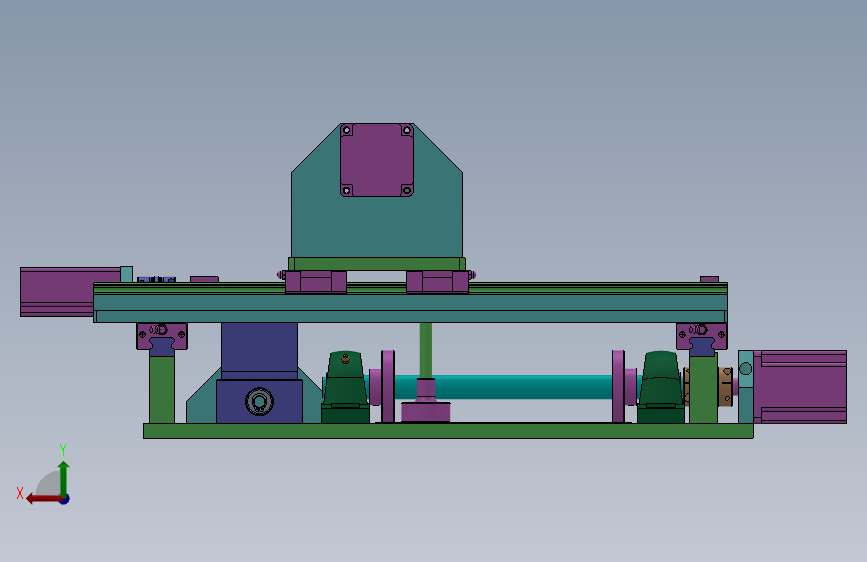Click the red X axis arrow of the triad
The height and width of the screenshot is (562, 867).
44,498
